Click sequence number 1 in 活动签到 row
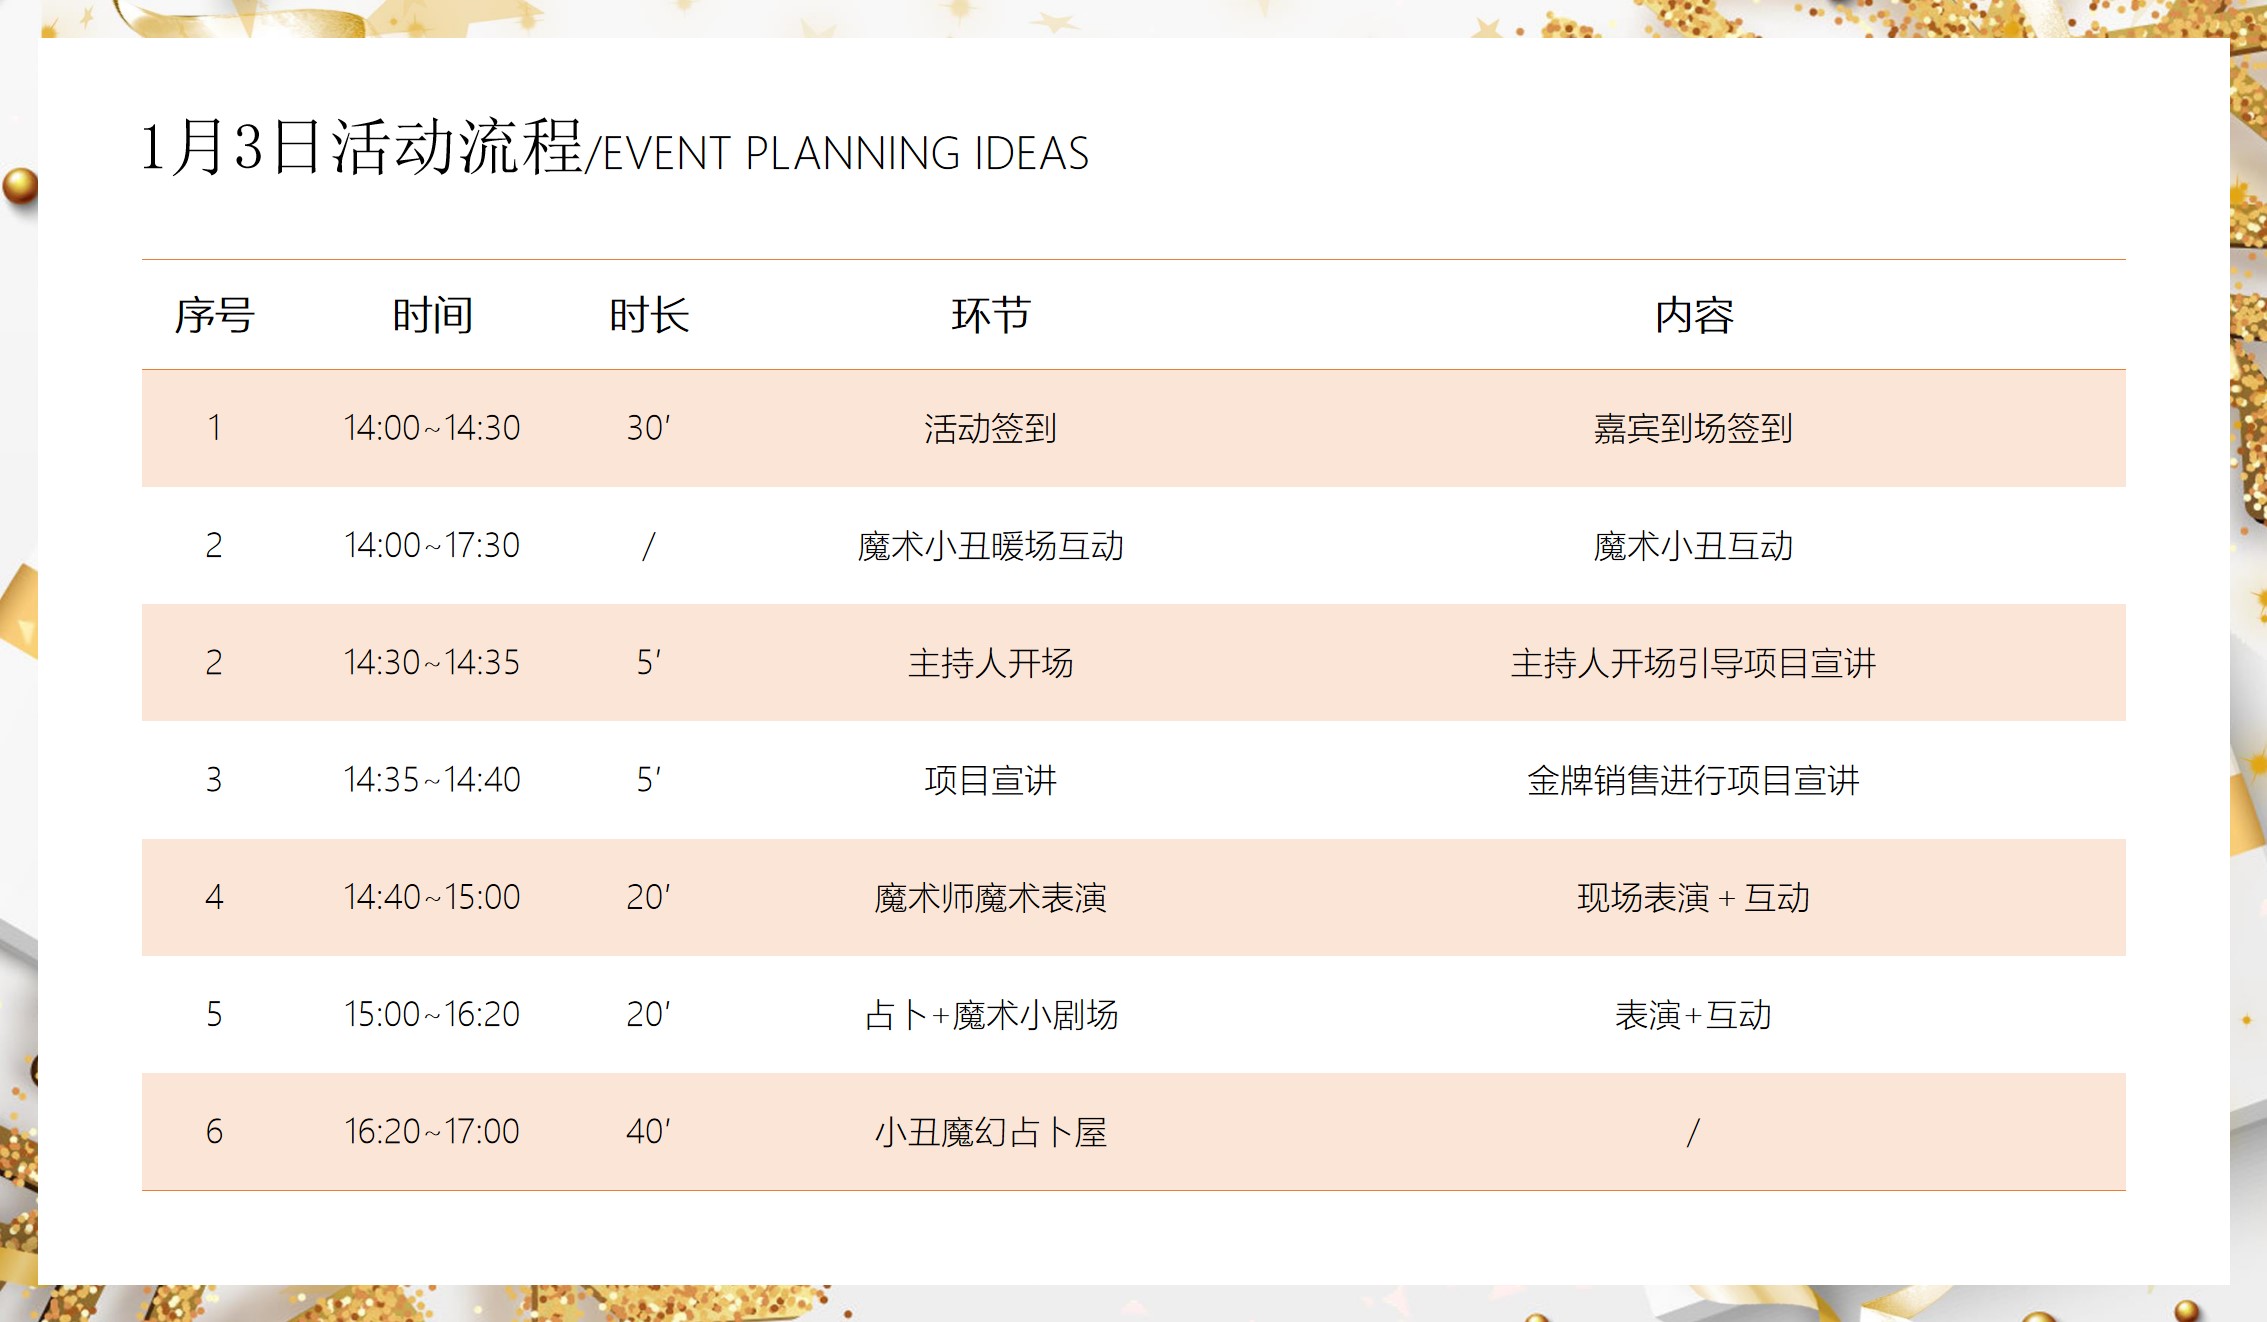 [x=214, y=428]
